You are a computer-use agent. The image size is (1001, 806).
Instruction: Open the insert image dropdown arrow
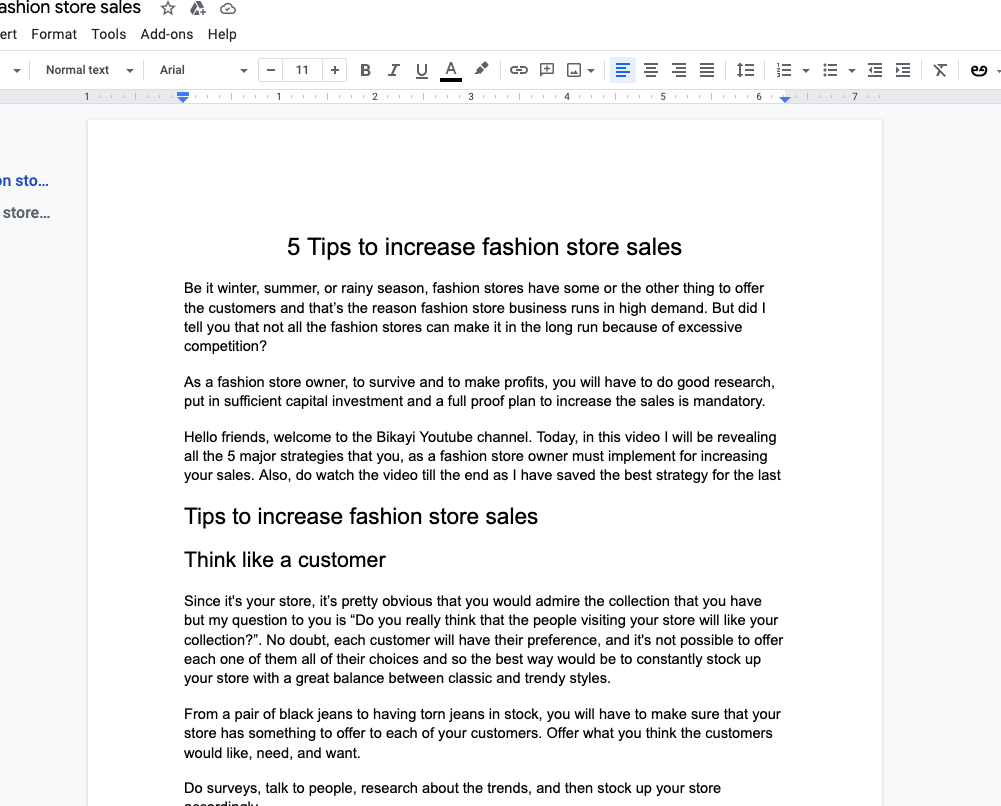tap(591, 71)
